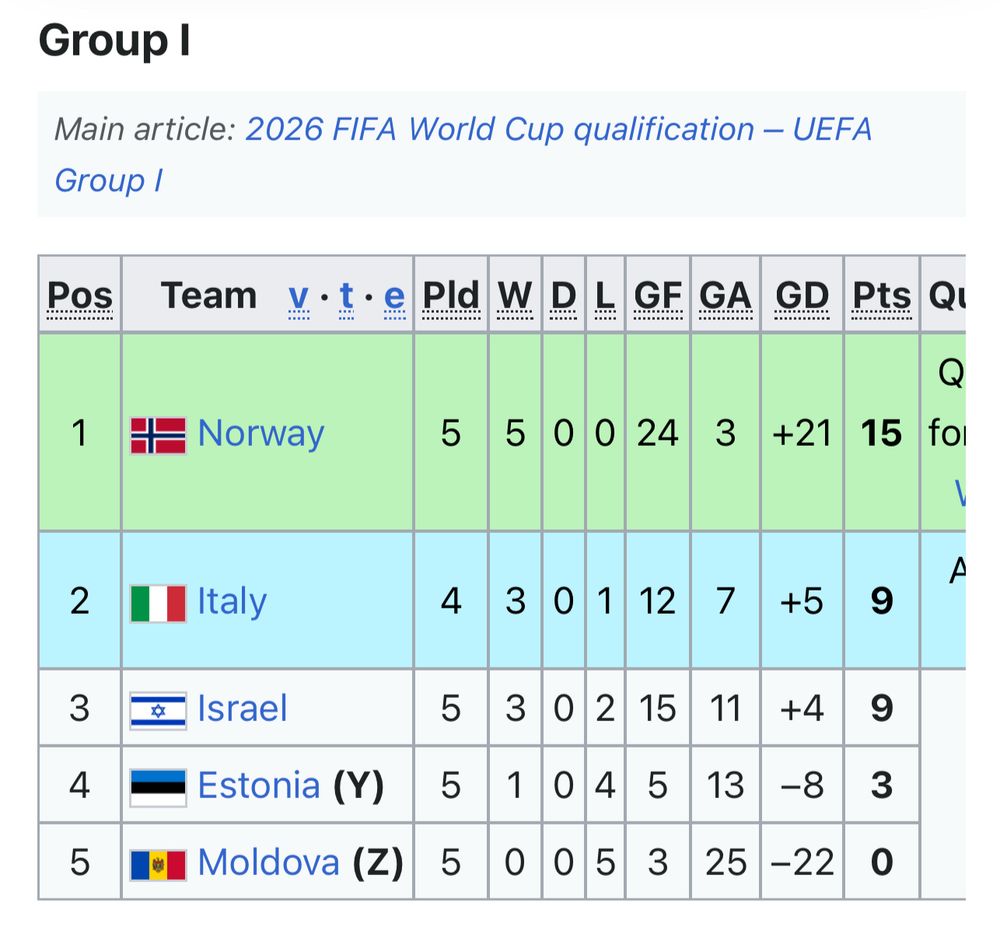The image size is (1000, 939).
Task: Click the Pts column header
Action: point(881,296)
